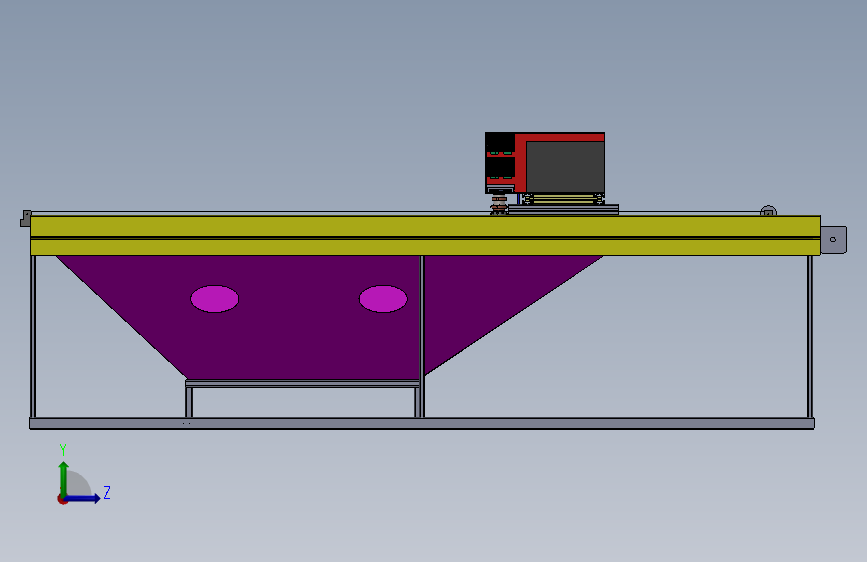Screen dimensions: 867x562
Task: Select the long yellow beam
Action: tap(425, 236)
